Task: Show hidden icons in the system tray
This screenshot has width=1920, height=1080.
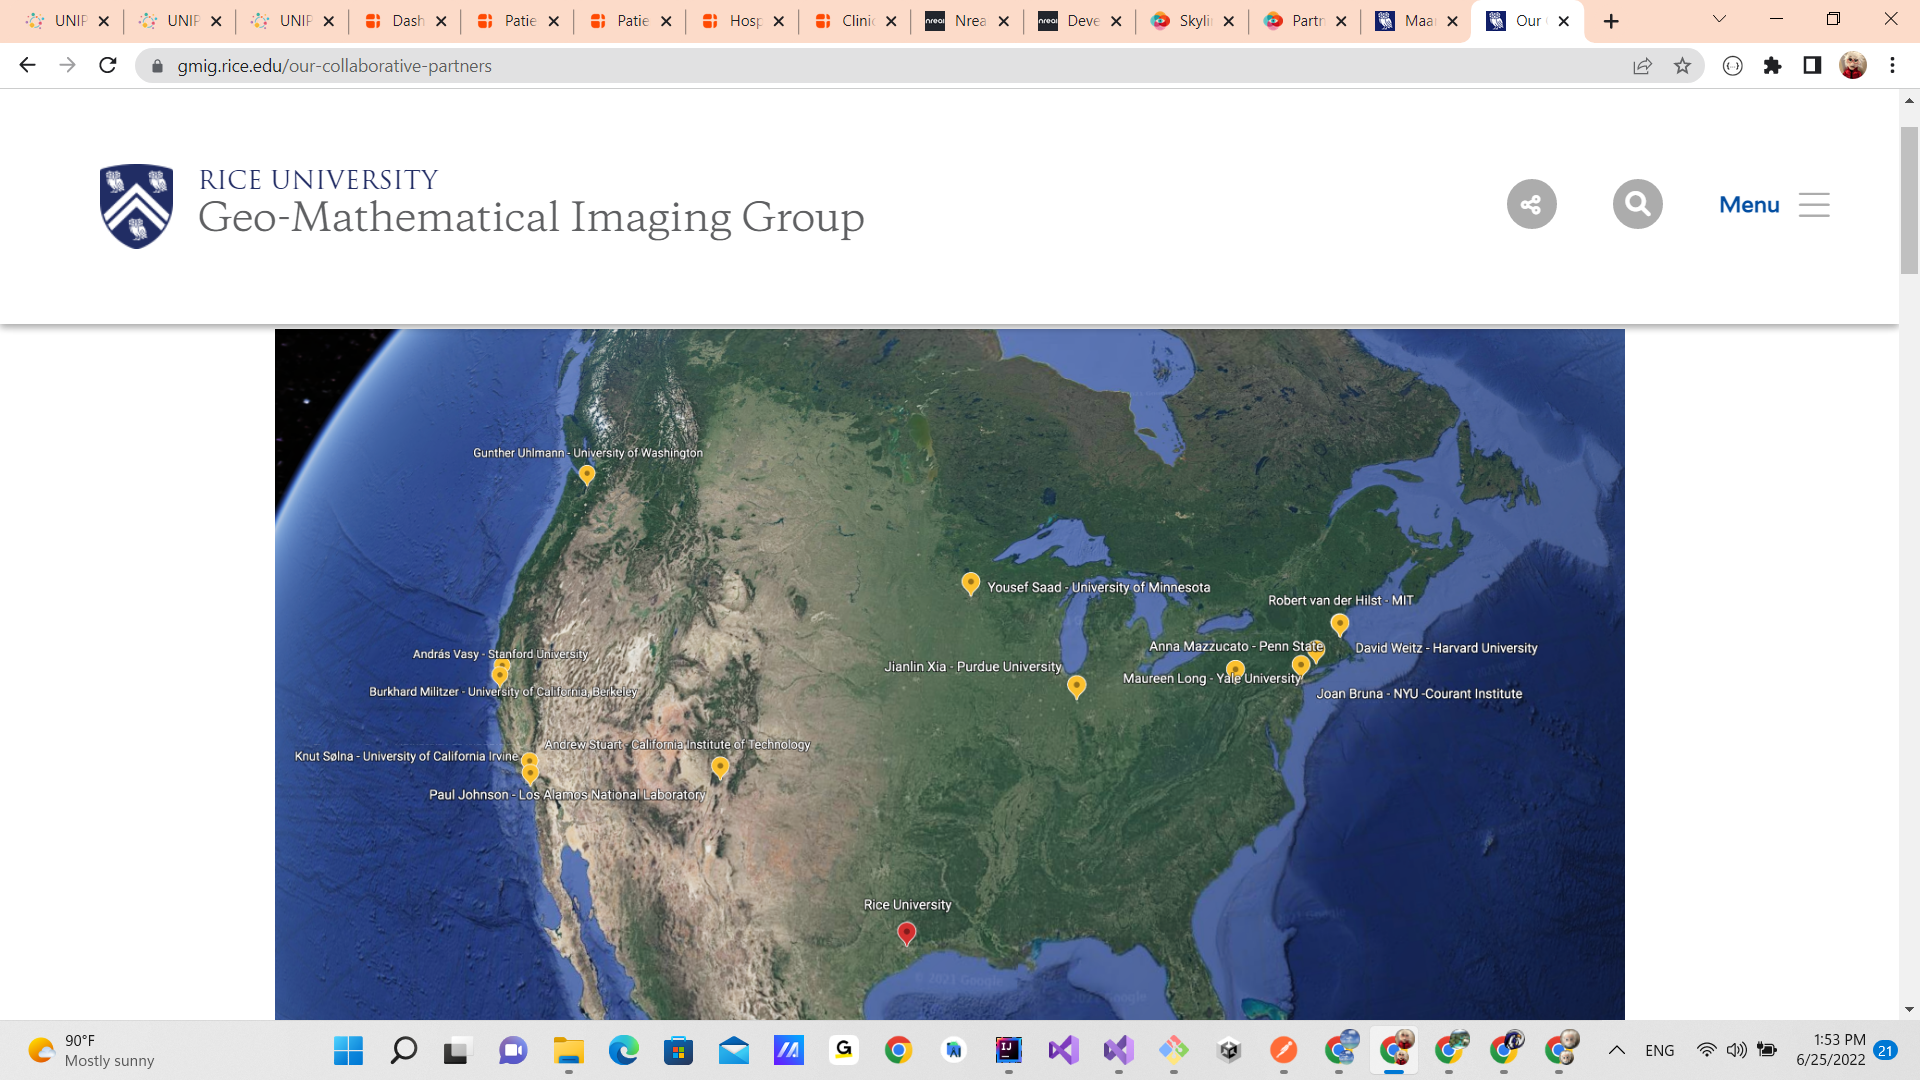Action: click(x=1616, y=1050)
